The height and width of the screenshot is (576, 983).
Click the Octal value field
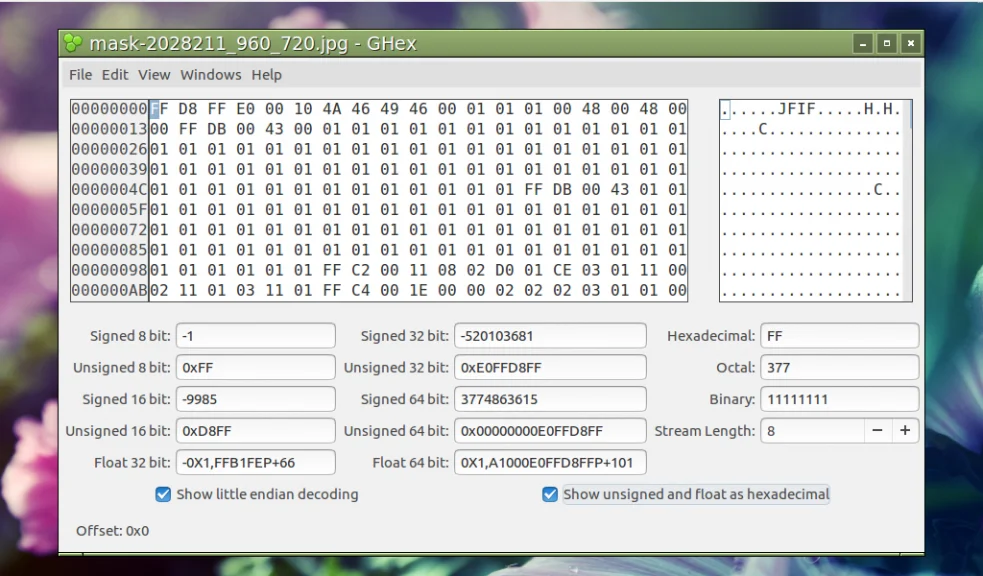840,367
